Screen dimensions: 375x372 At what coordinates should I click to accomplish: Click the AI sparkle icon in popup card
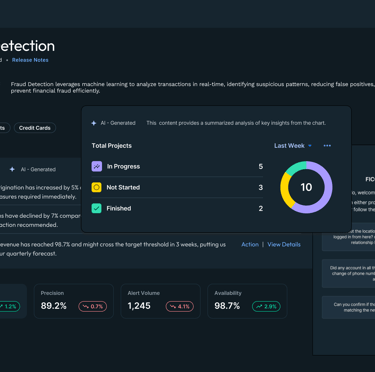(94, 123)
